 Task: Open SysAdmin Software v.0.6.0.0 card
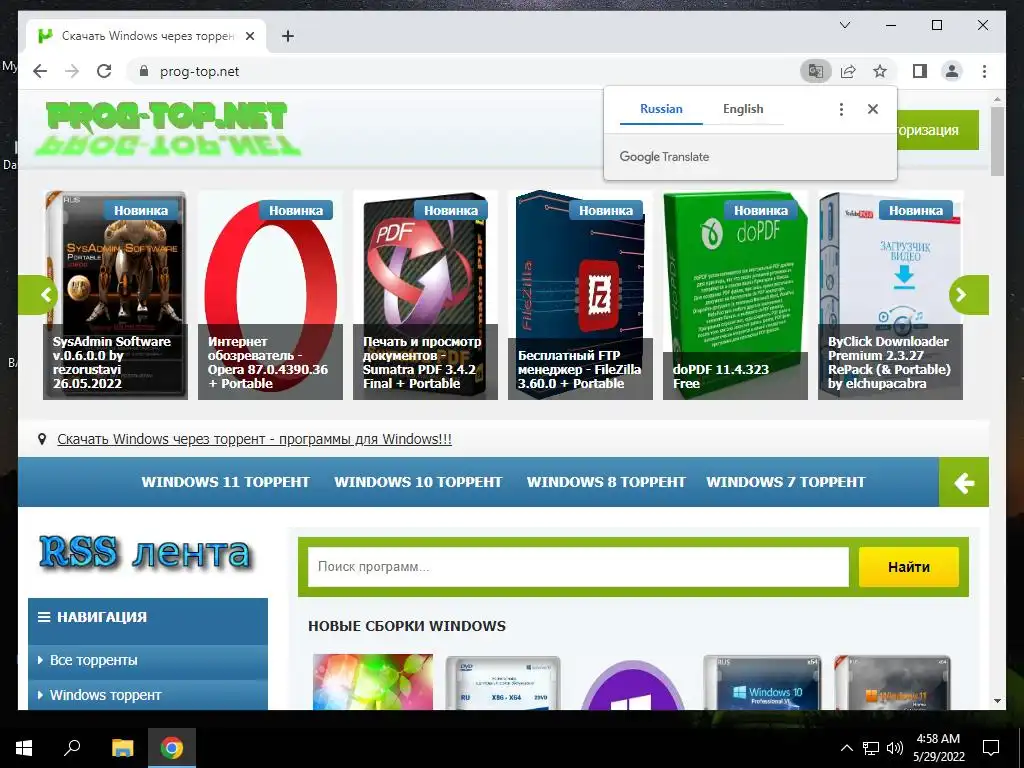116,295
